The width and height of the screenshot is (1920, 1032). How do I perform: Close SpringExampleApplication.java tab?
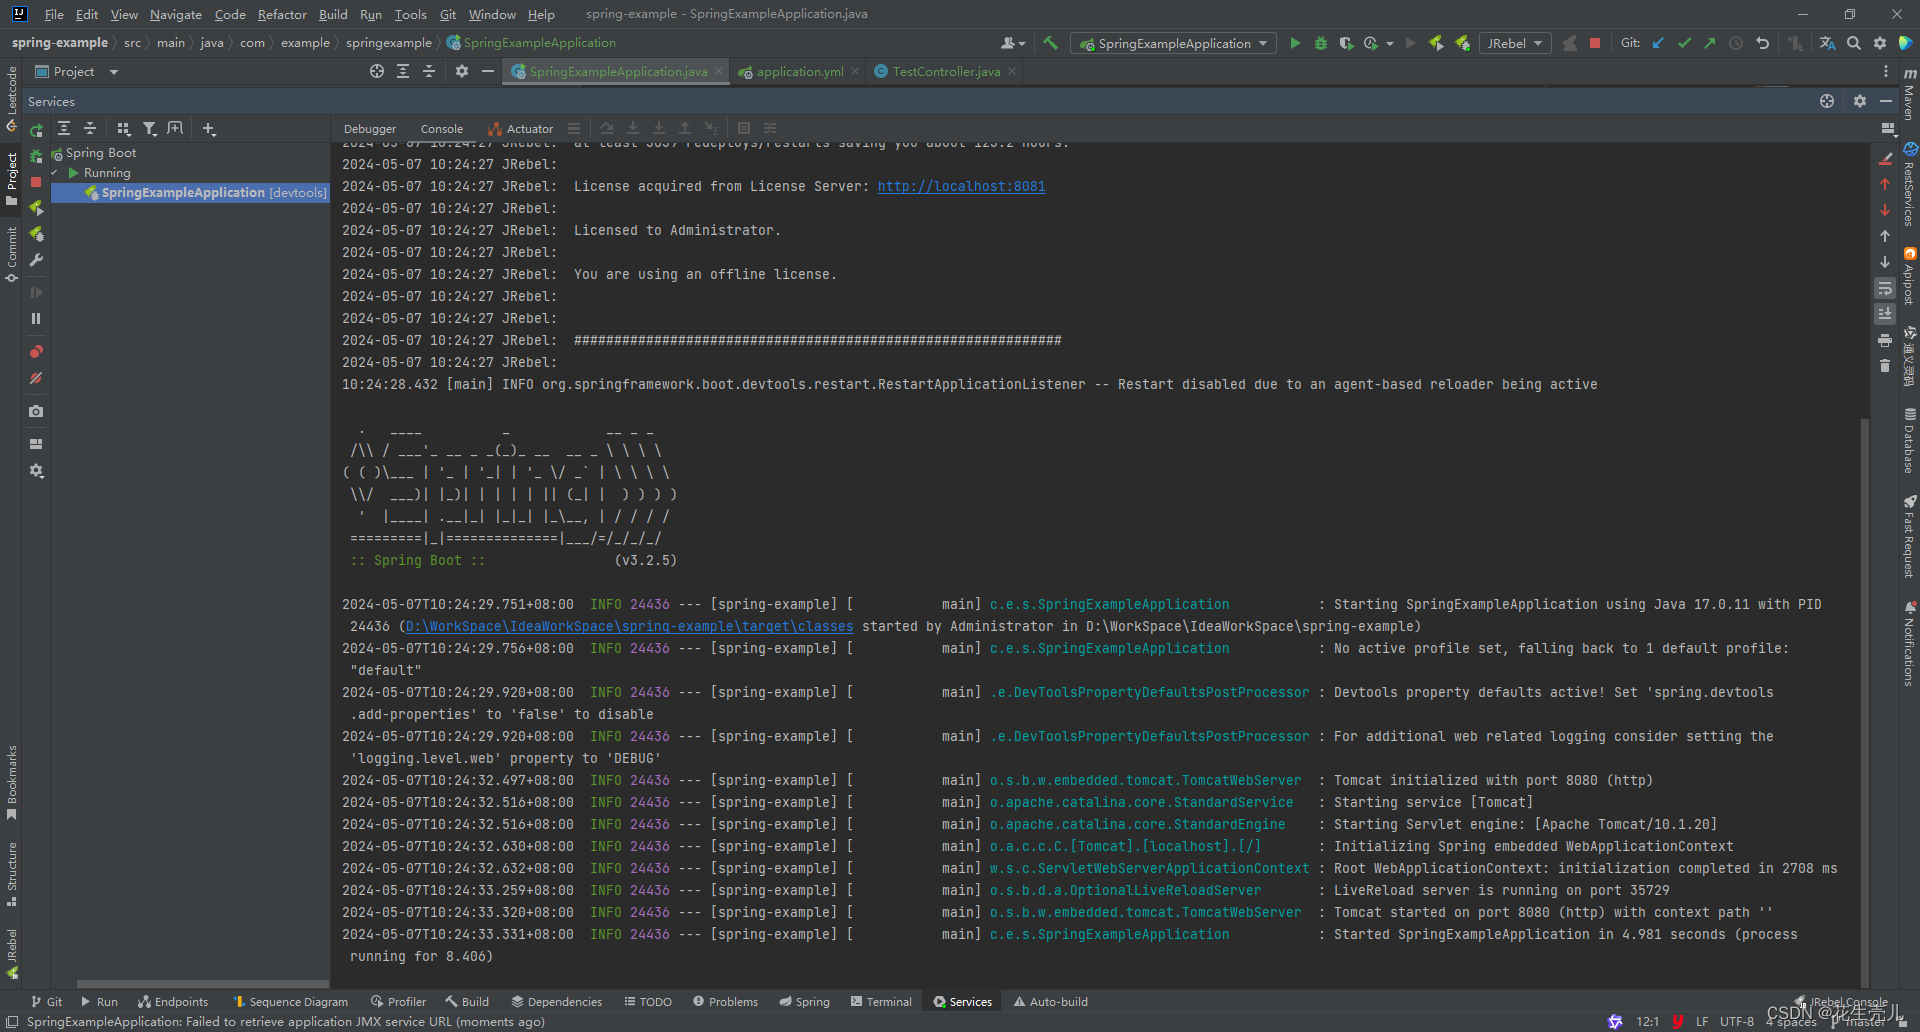pyautogui.click(x=719, y=72)
